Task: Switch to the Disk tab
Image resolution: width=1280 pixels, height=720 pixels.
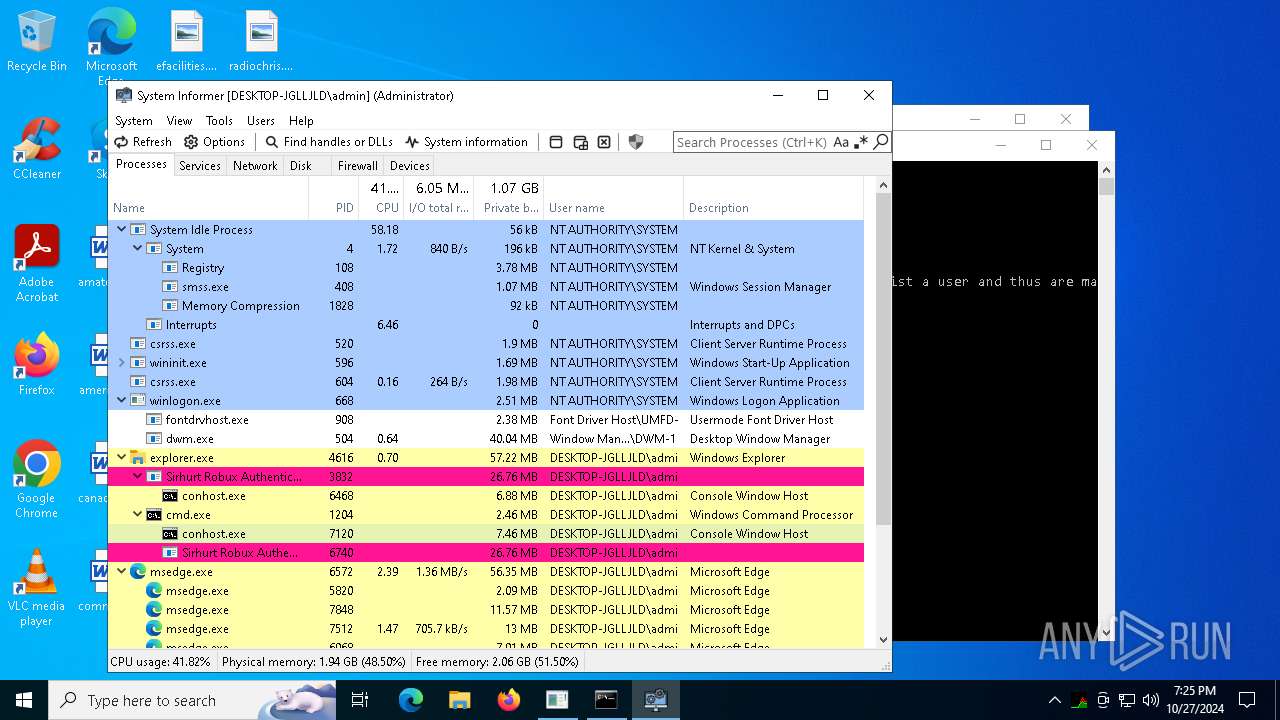Action: tap(301, 166)
